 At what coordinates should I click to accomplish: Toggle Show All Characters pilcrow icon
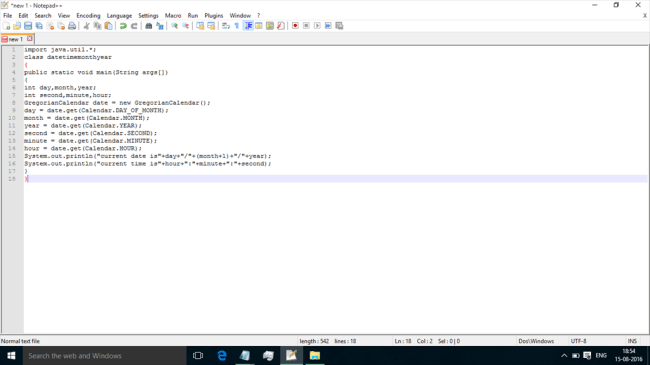(237, 26)
